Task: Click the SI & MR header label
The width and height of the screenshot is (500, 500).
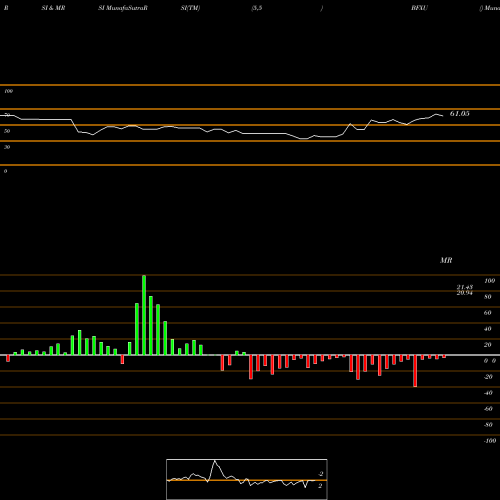Action: (53, 8)
